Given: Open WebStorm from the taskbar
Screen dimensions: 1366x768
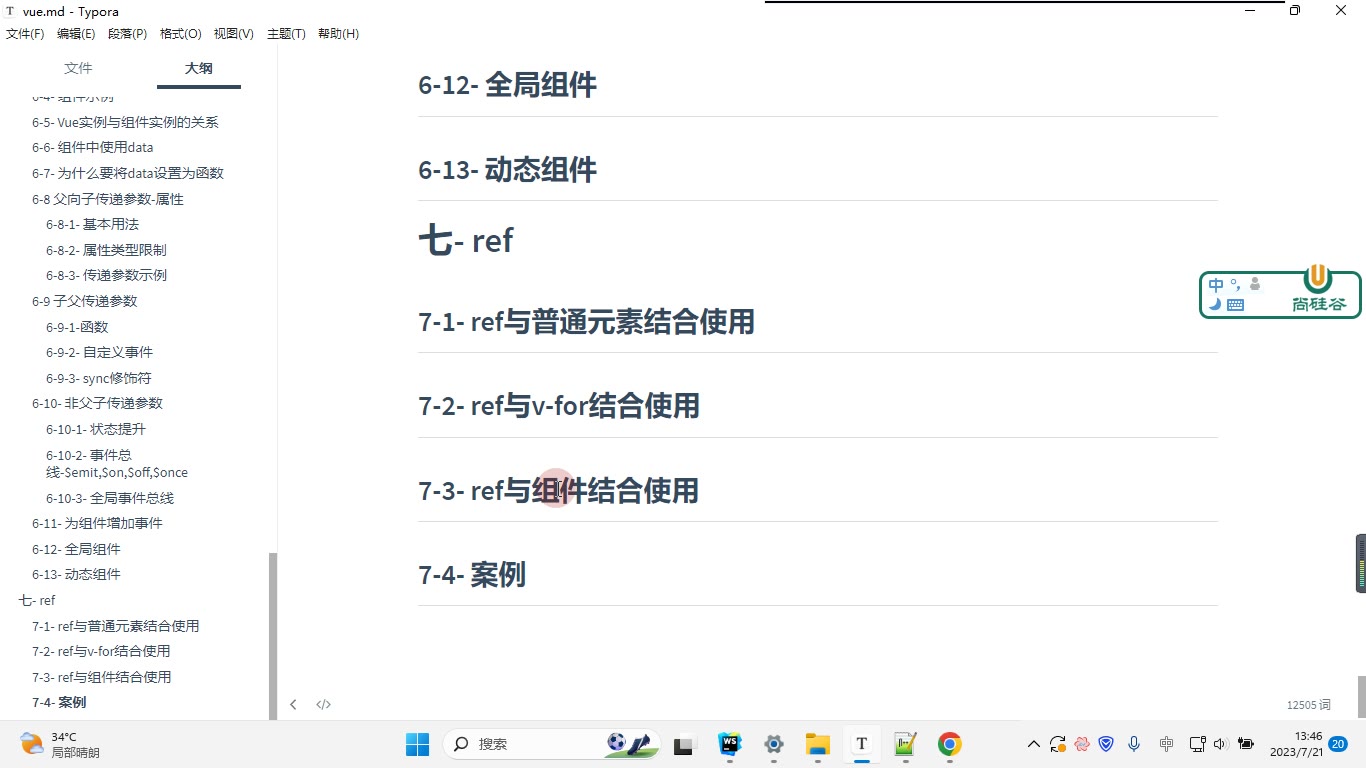Looking at the screenshot, I should click(730, 744).
